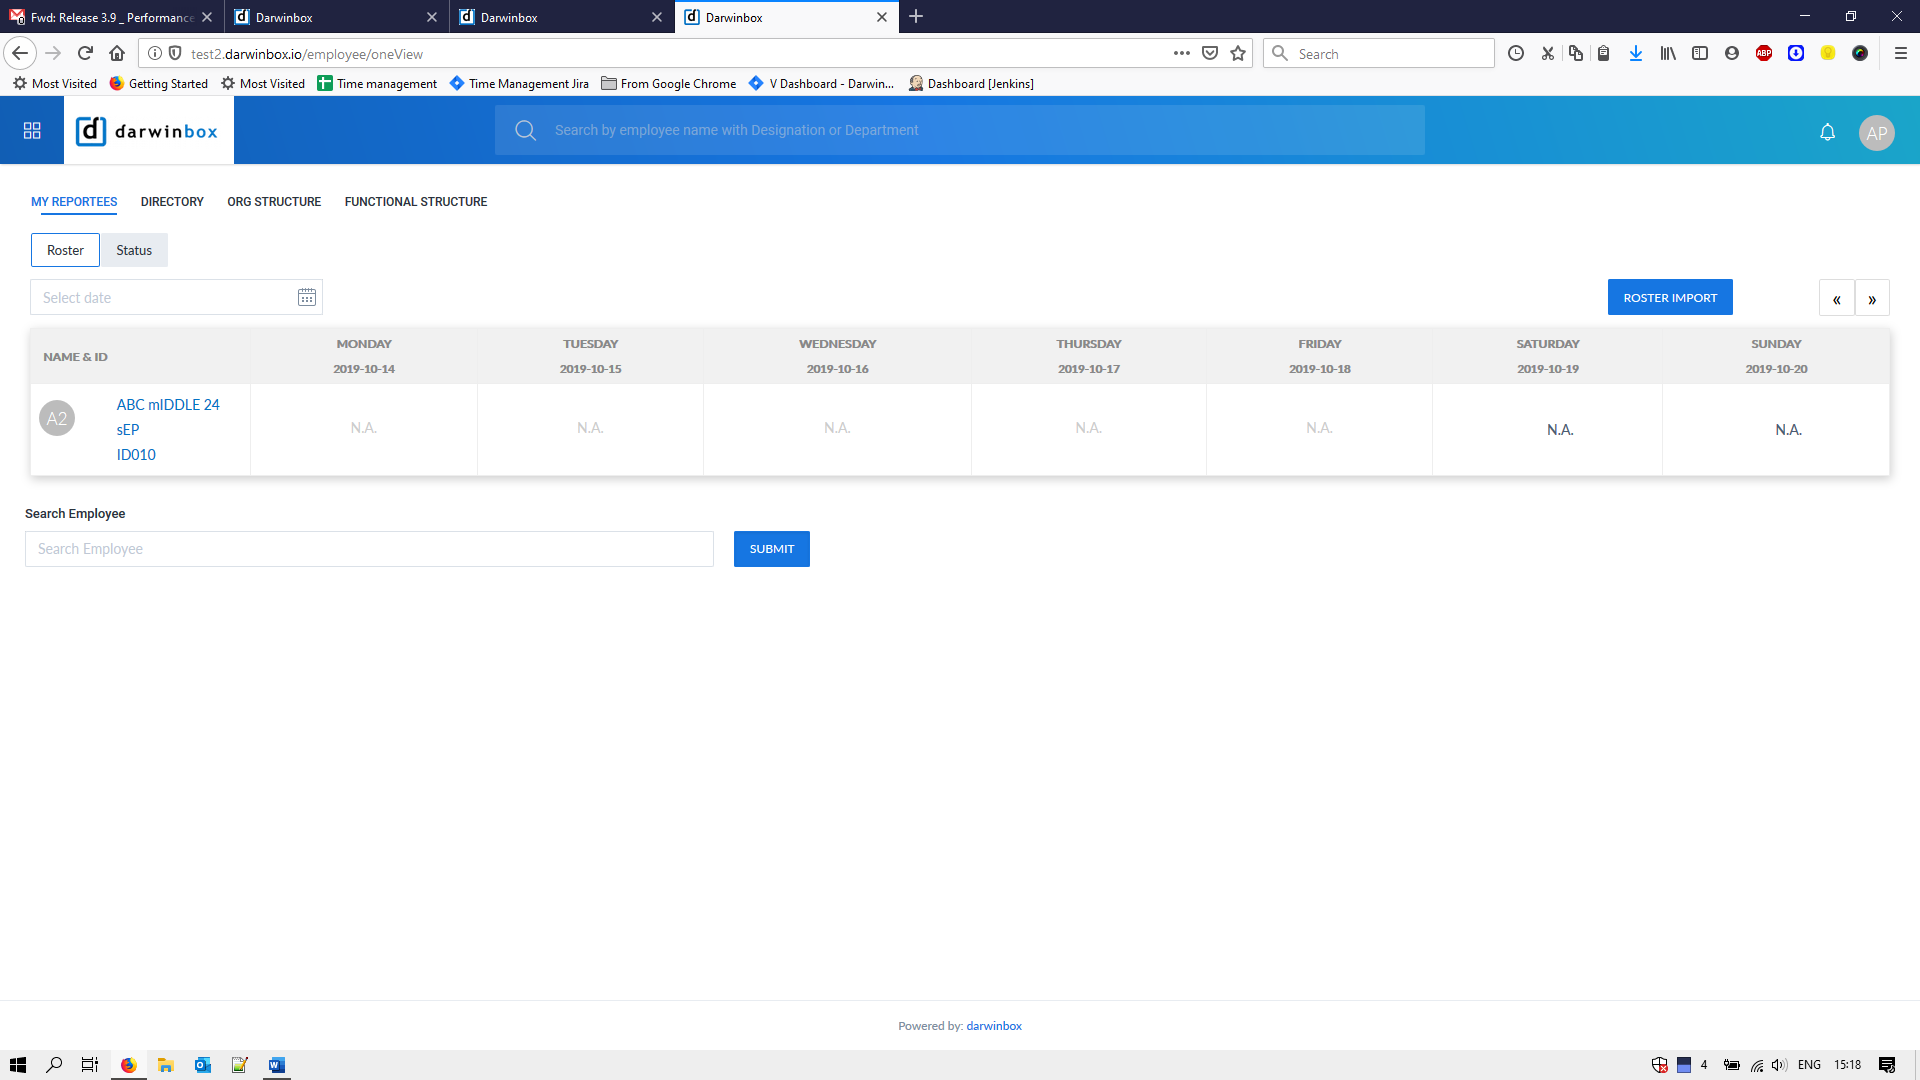Open the AP user profile avatar
The image size is (1920, 1080).
[1876, 132]
